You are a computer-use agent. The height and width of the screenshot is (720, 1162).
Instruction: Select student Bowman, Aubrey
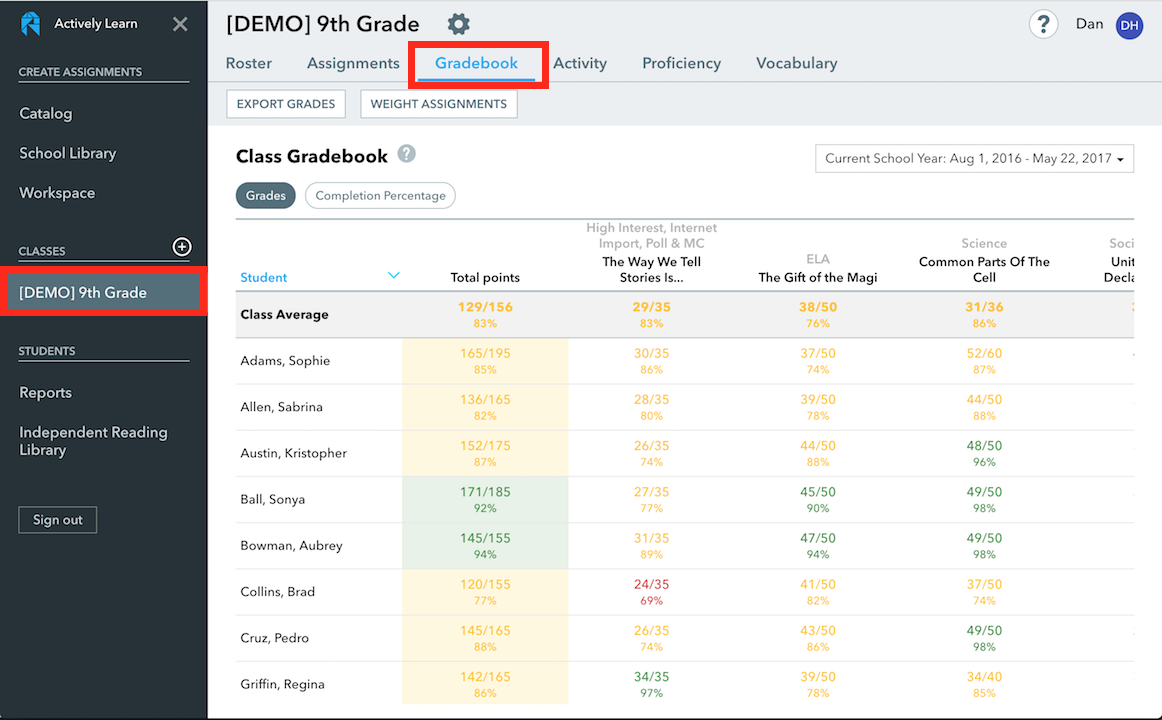(291, 546)
